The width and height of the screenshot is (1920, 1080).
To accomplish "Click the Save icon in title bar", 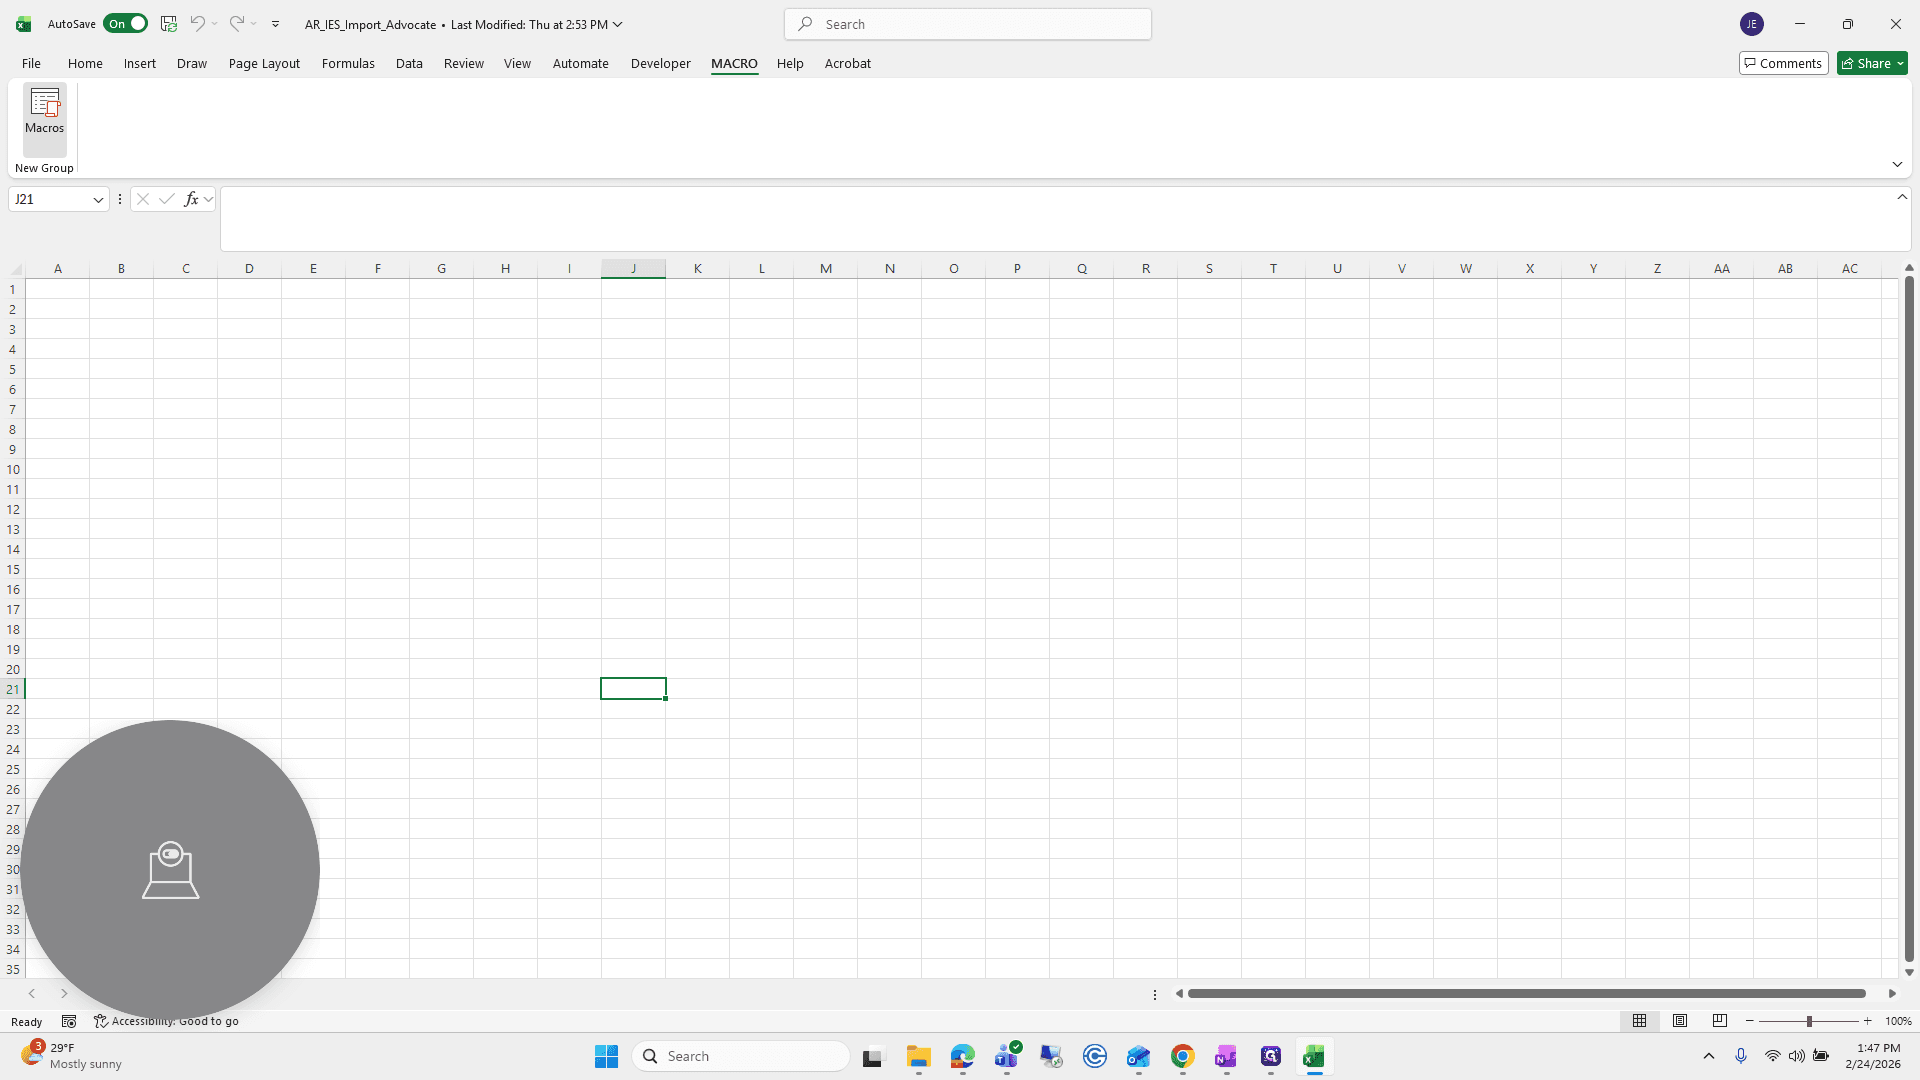I will [x=169, y=24].
